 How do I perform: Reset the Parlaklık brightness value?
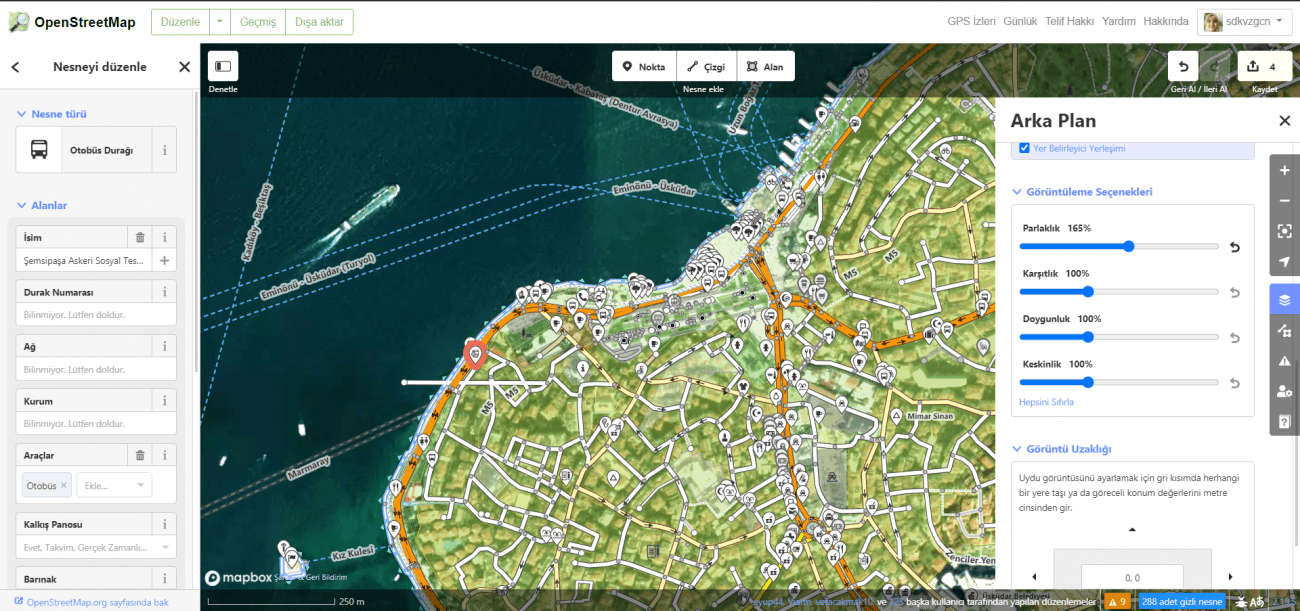click(x=1234, y=247)
